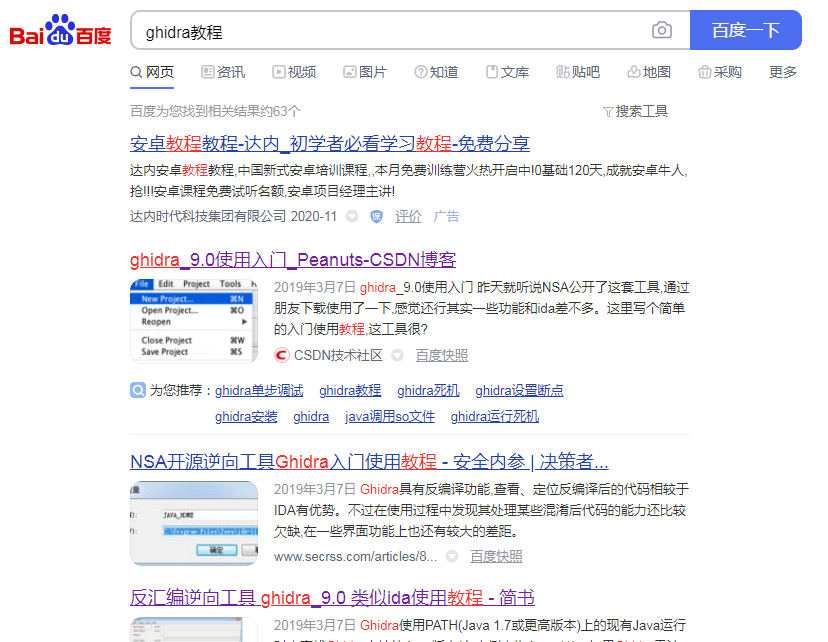Image resolution: width=828 pixels, height=642 pixels.
Task: Switch to the 网页 tab
Action: point(152,72)
